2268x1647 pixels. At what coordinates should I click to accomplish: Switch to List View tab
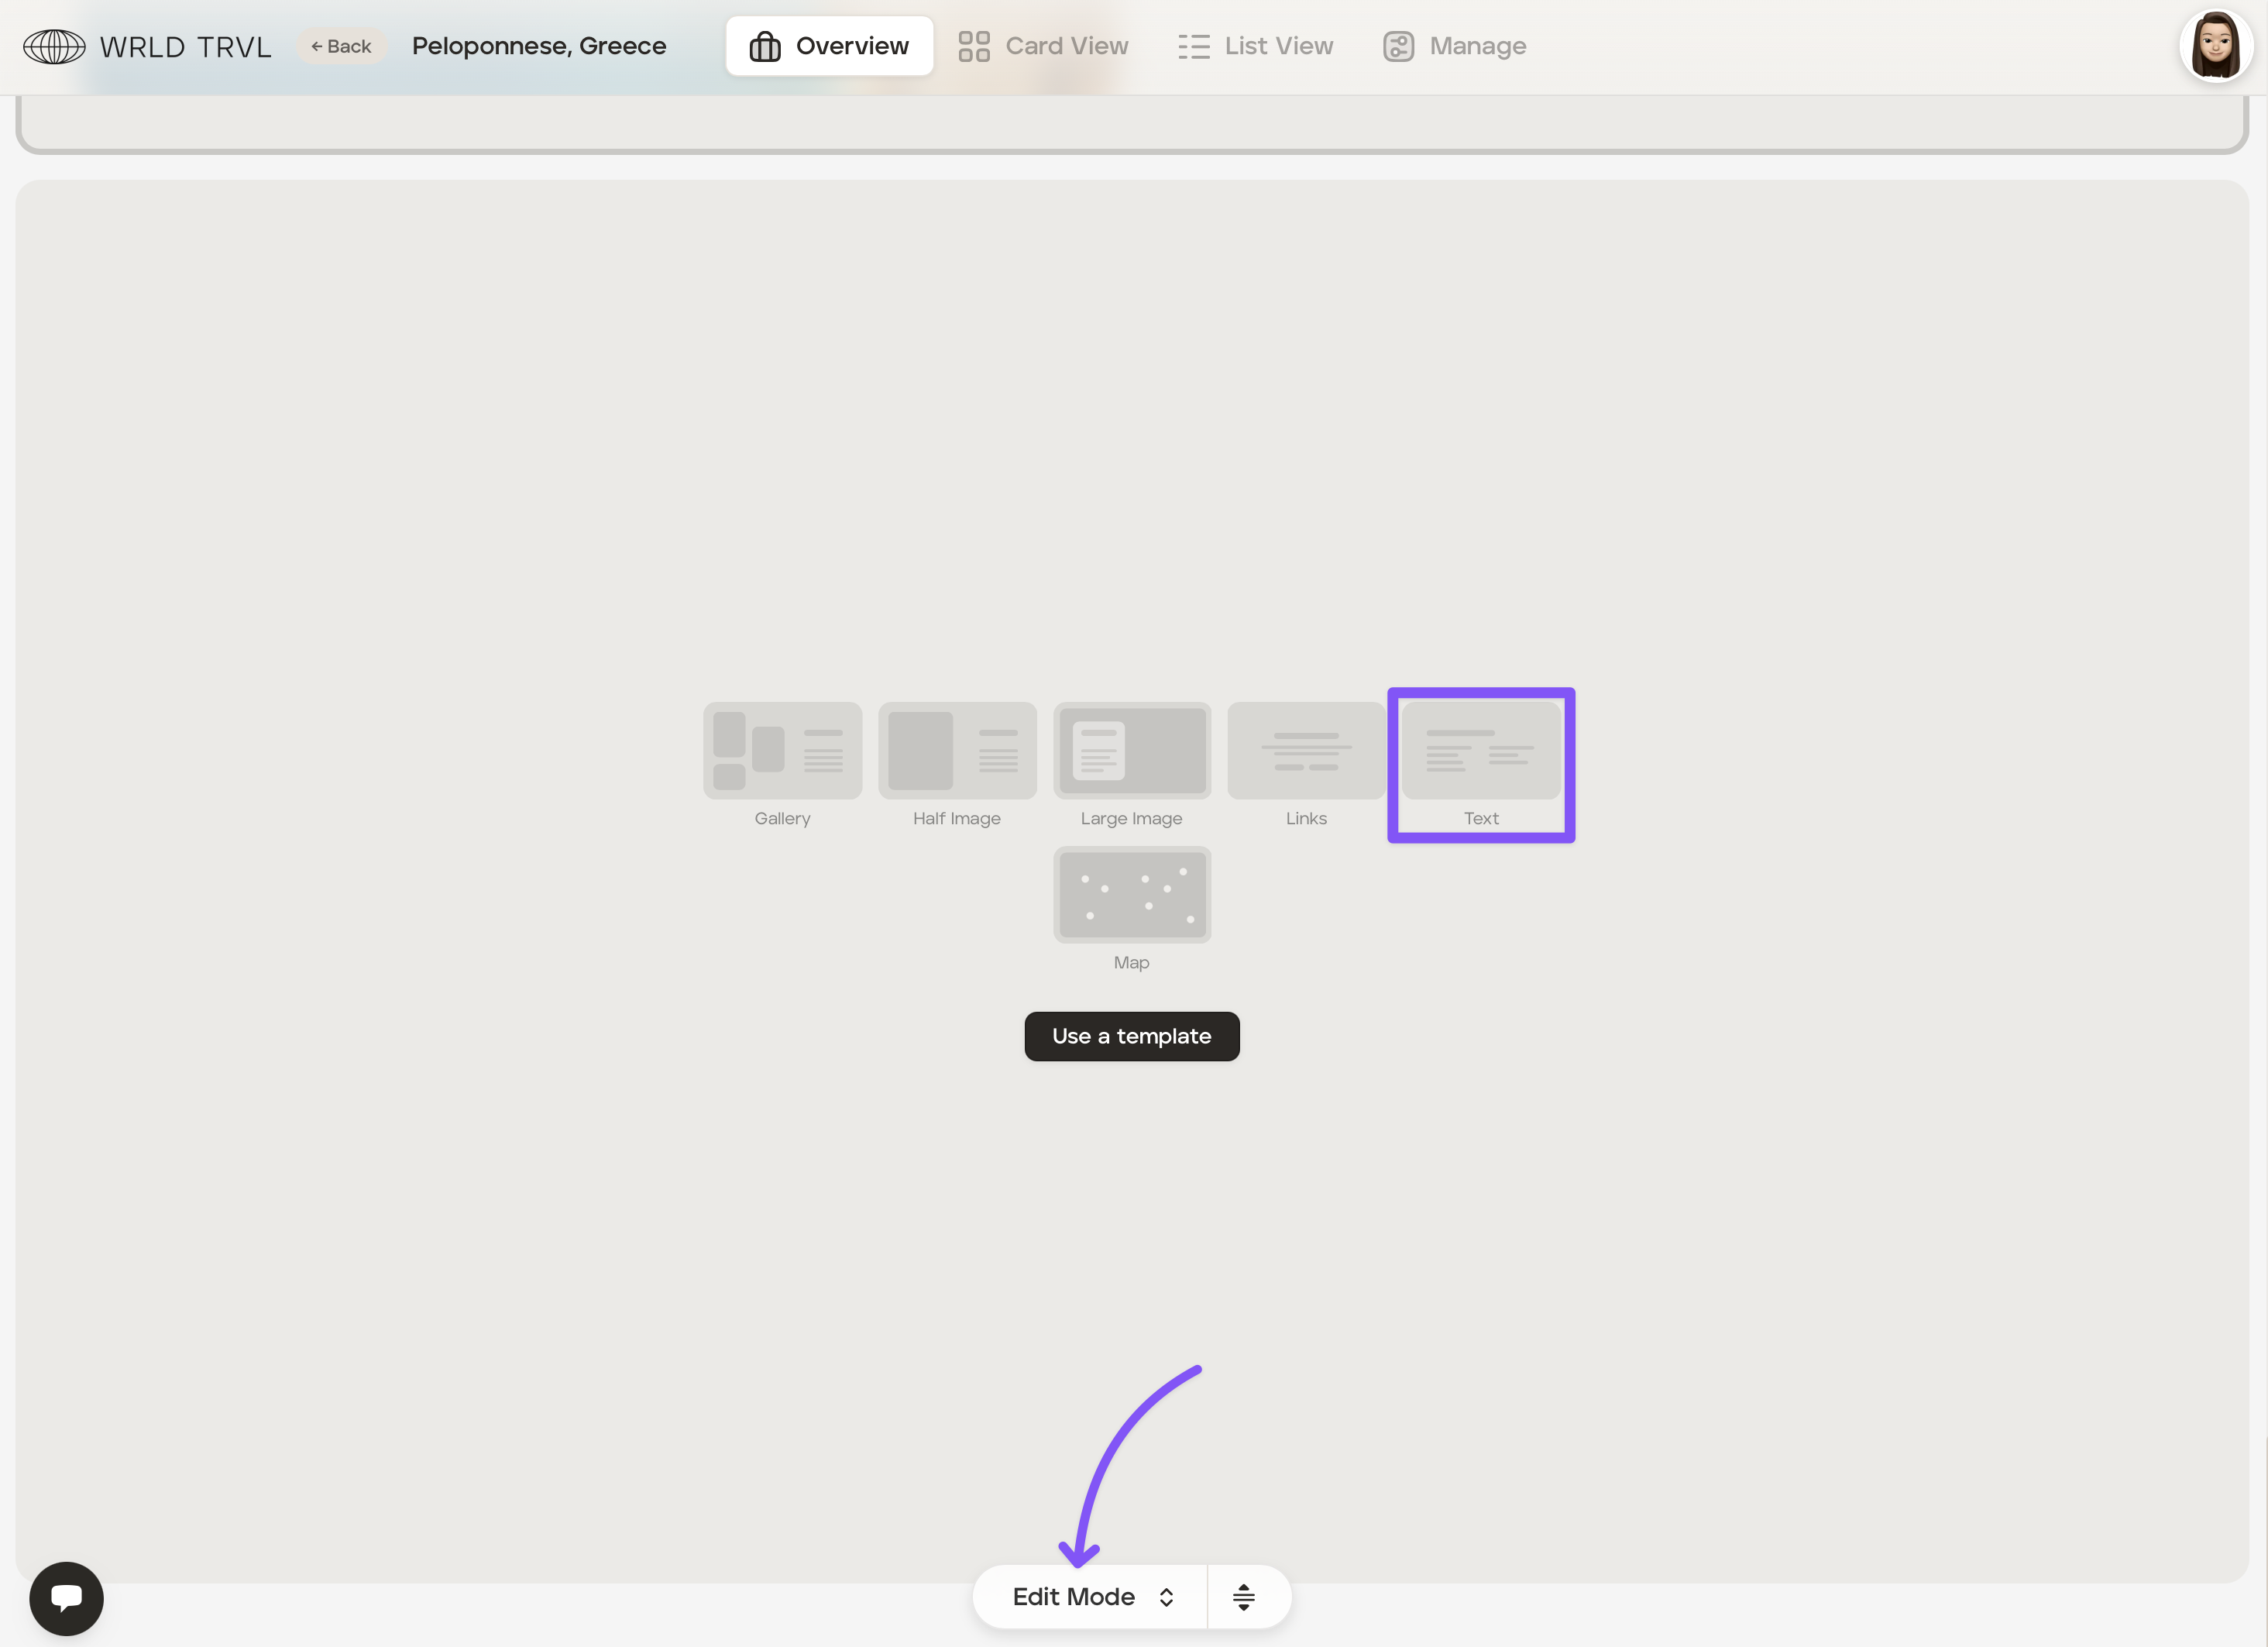[x=1255, y=46]
